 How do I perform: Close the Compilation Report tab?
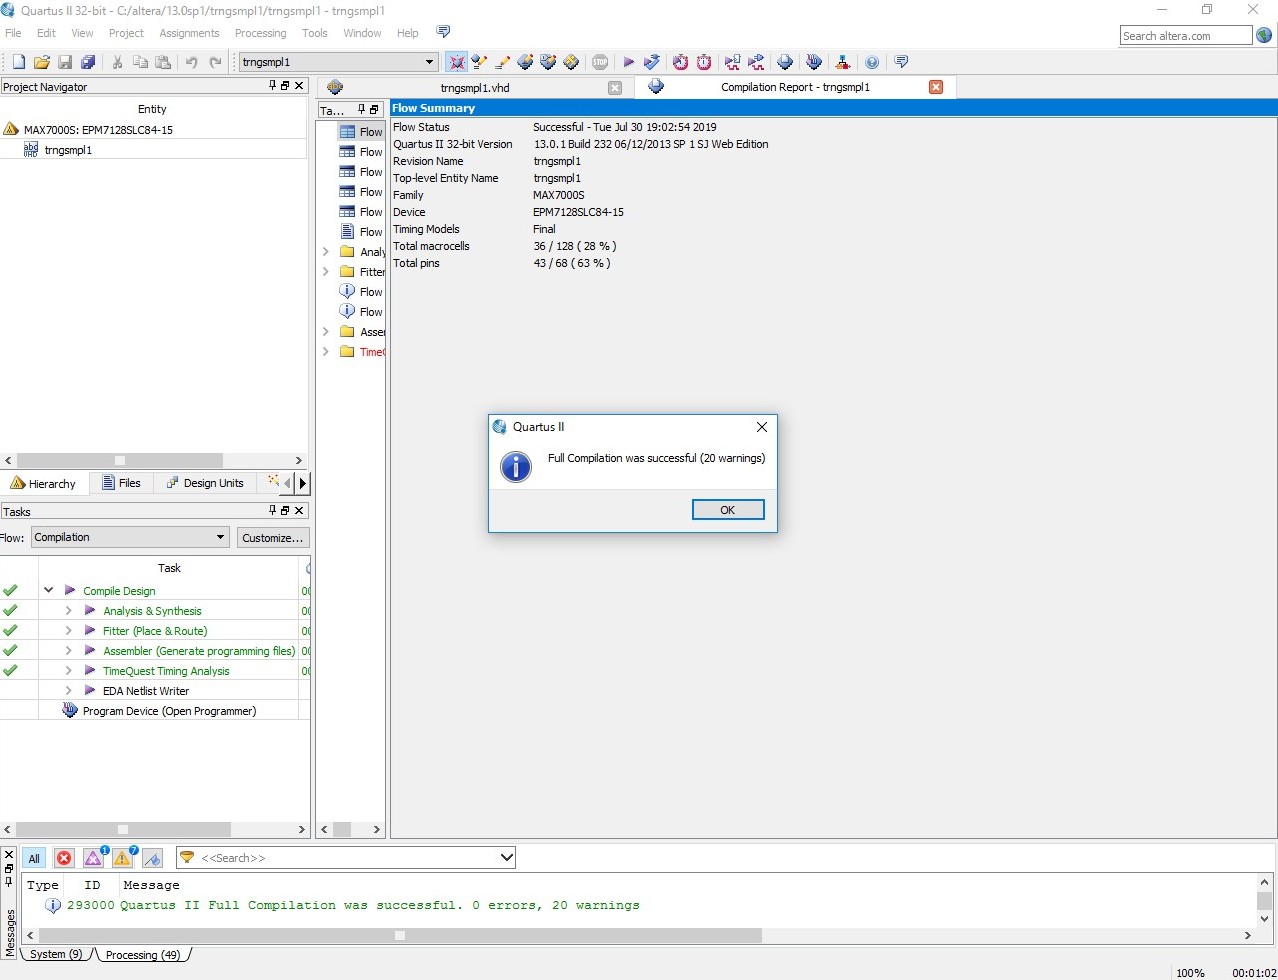[936, 87]
